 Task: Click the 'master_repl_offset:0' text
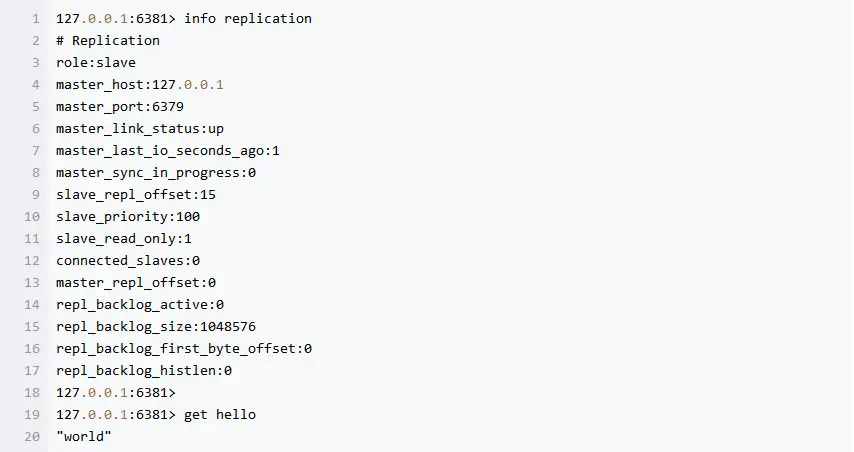point(136,283)
